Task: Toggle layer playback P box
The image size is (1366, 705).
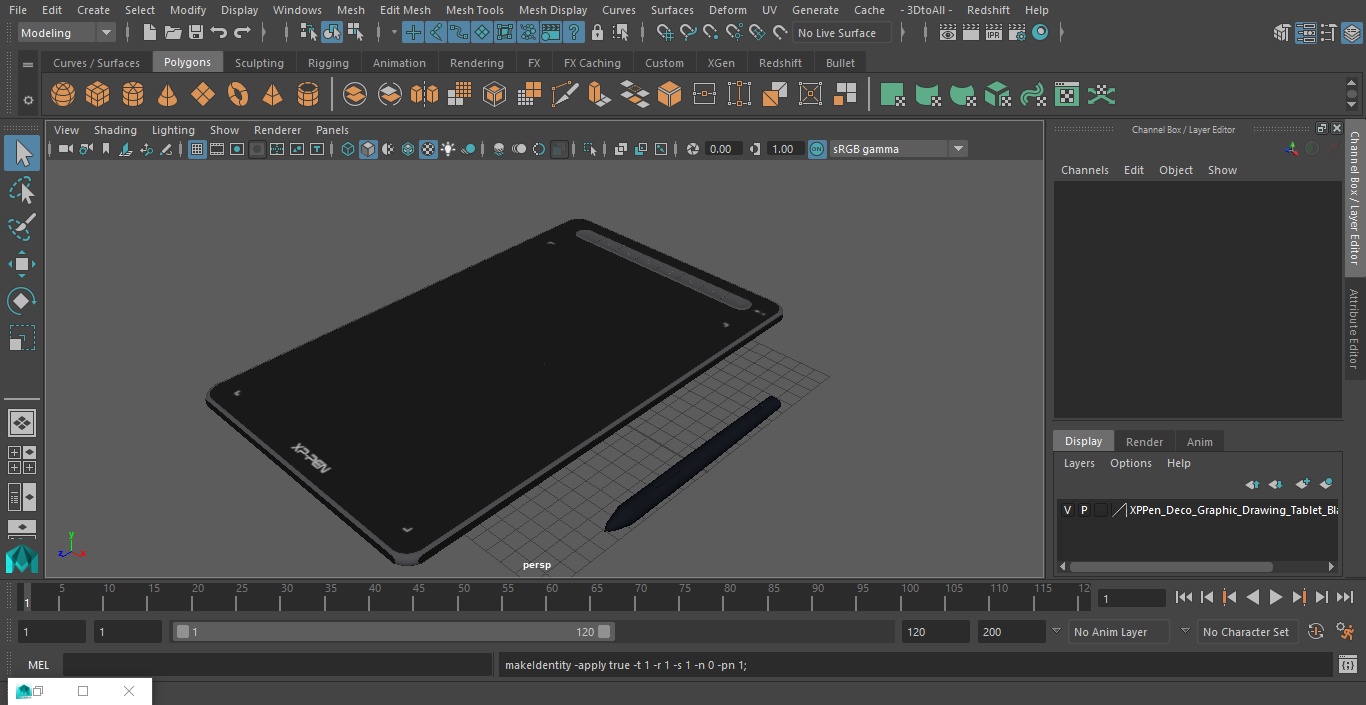Action: coord(1084,510)
